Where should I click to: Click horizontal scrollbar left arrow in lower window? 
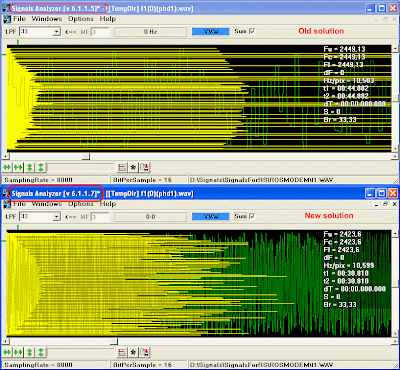5,341
